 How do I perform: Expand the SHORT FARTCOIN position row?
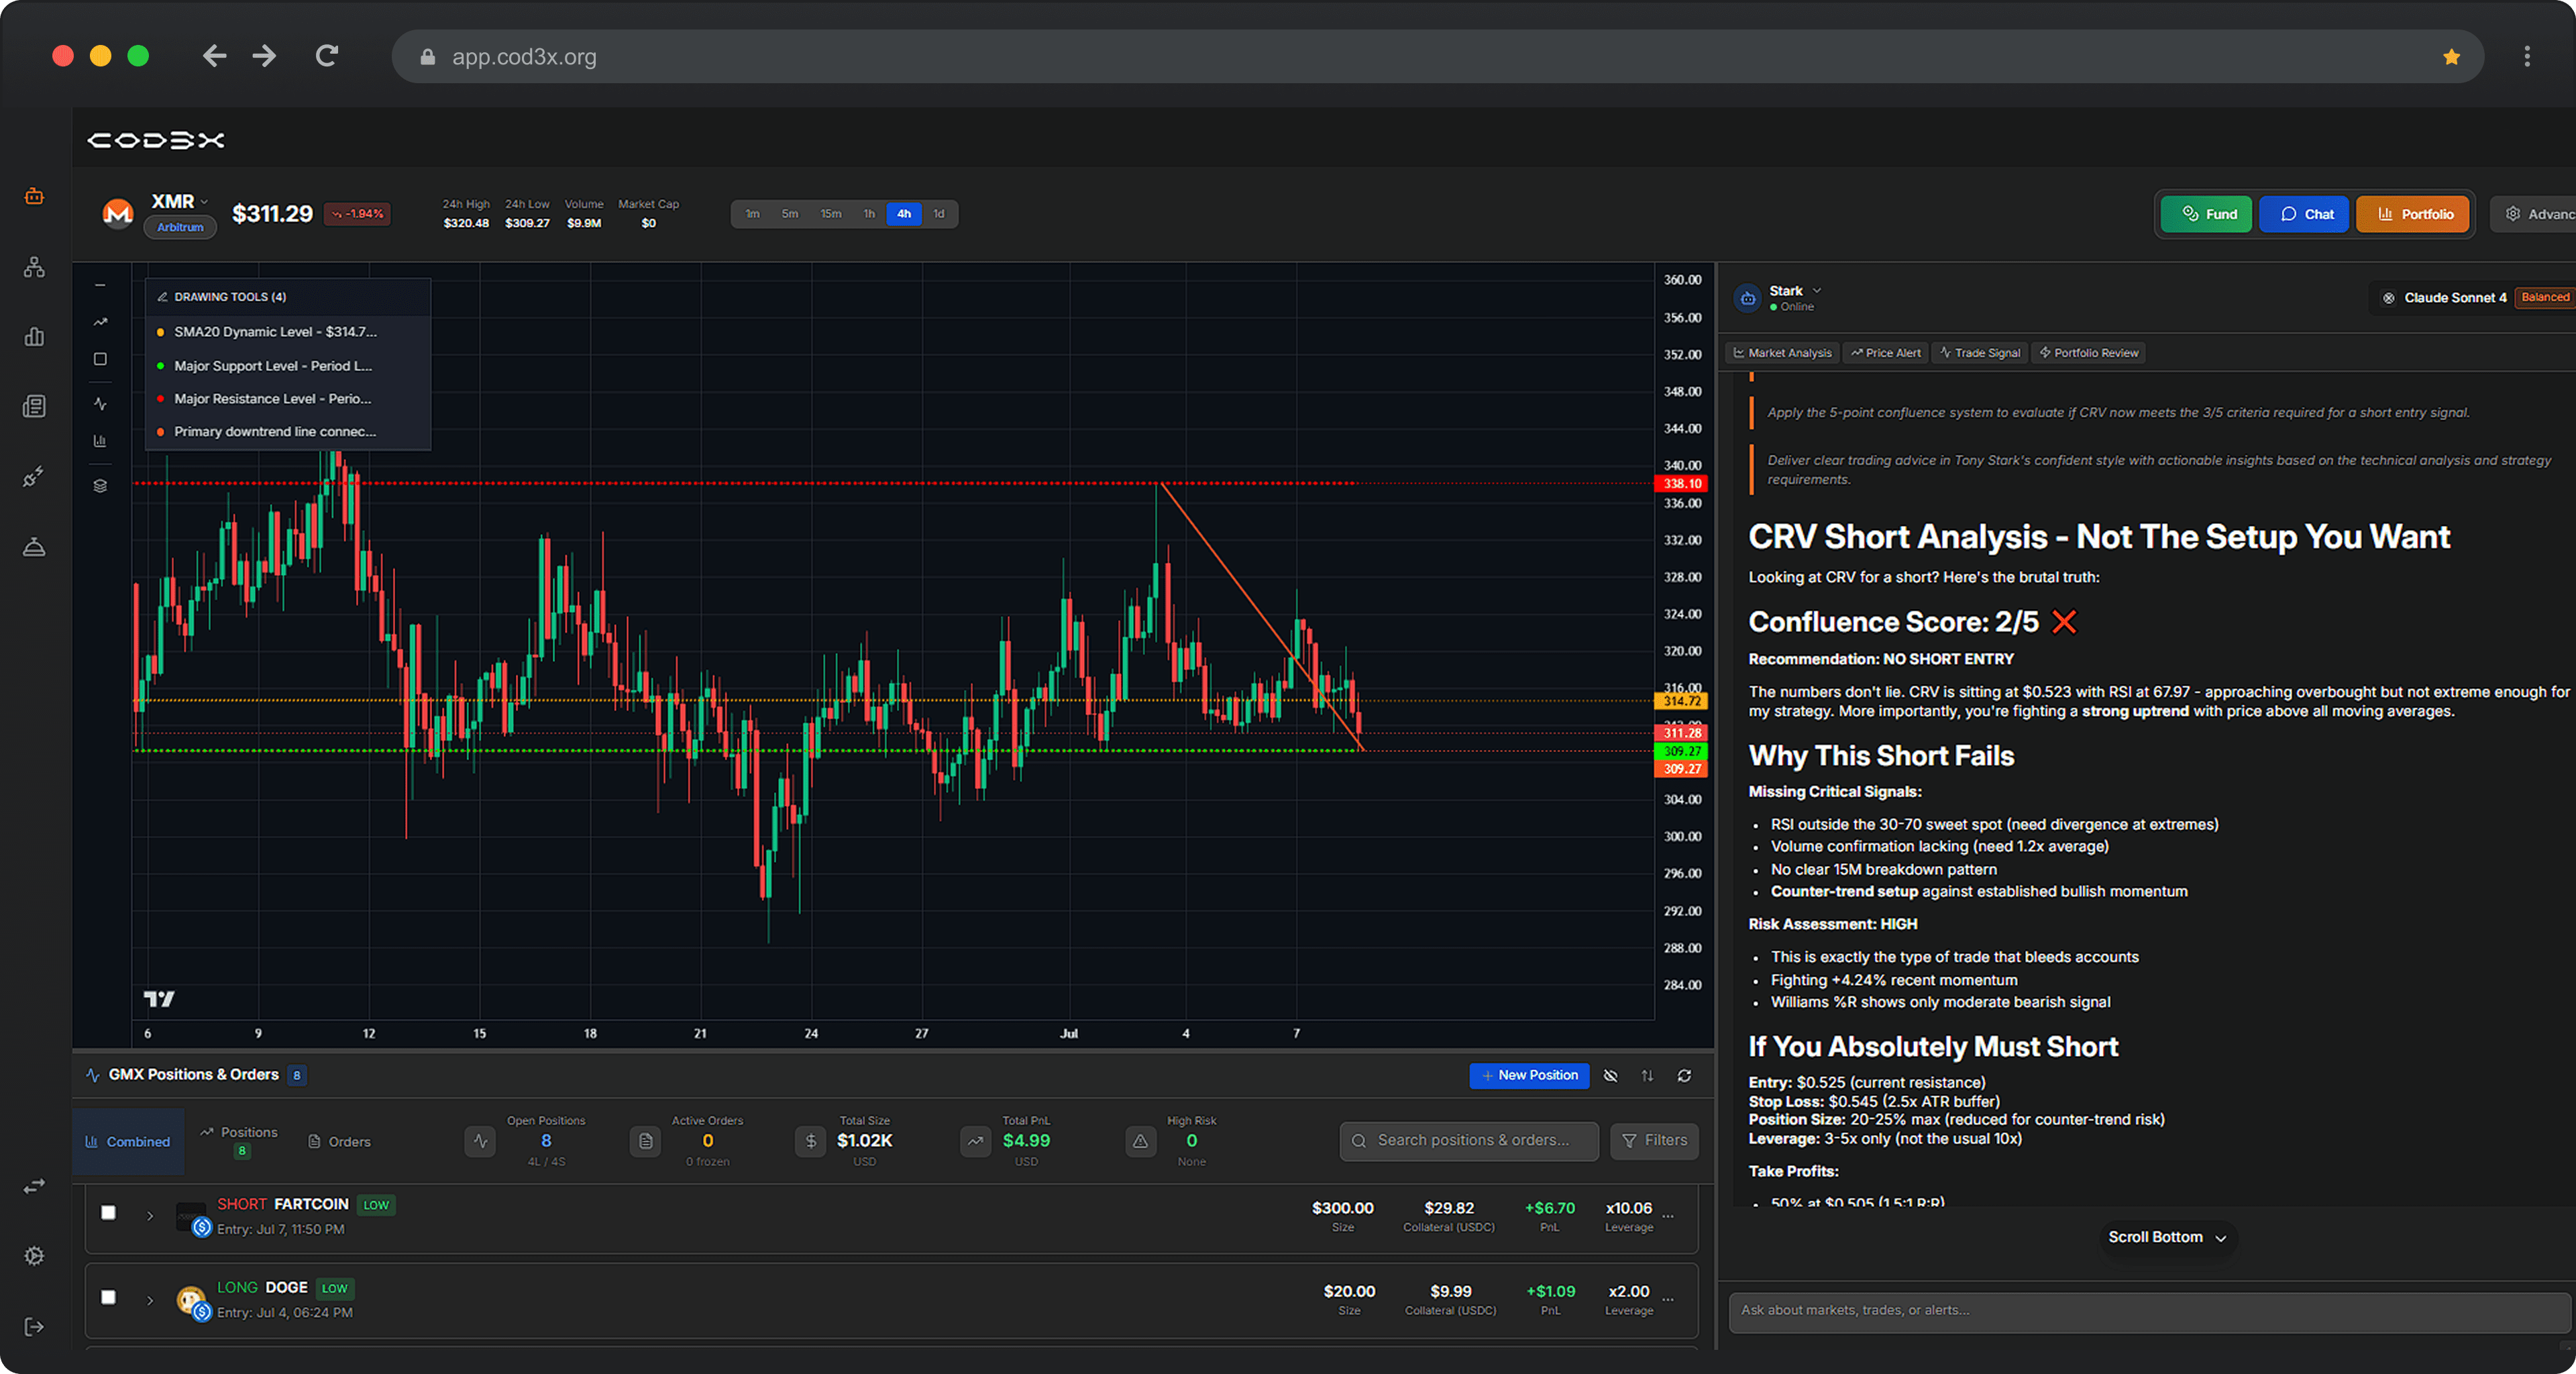coord(151,1216)
